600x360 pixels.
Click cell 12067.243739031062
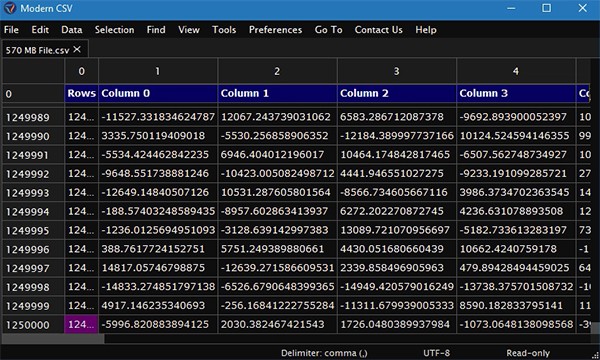point(277,117)
